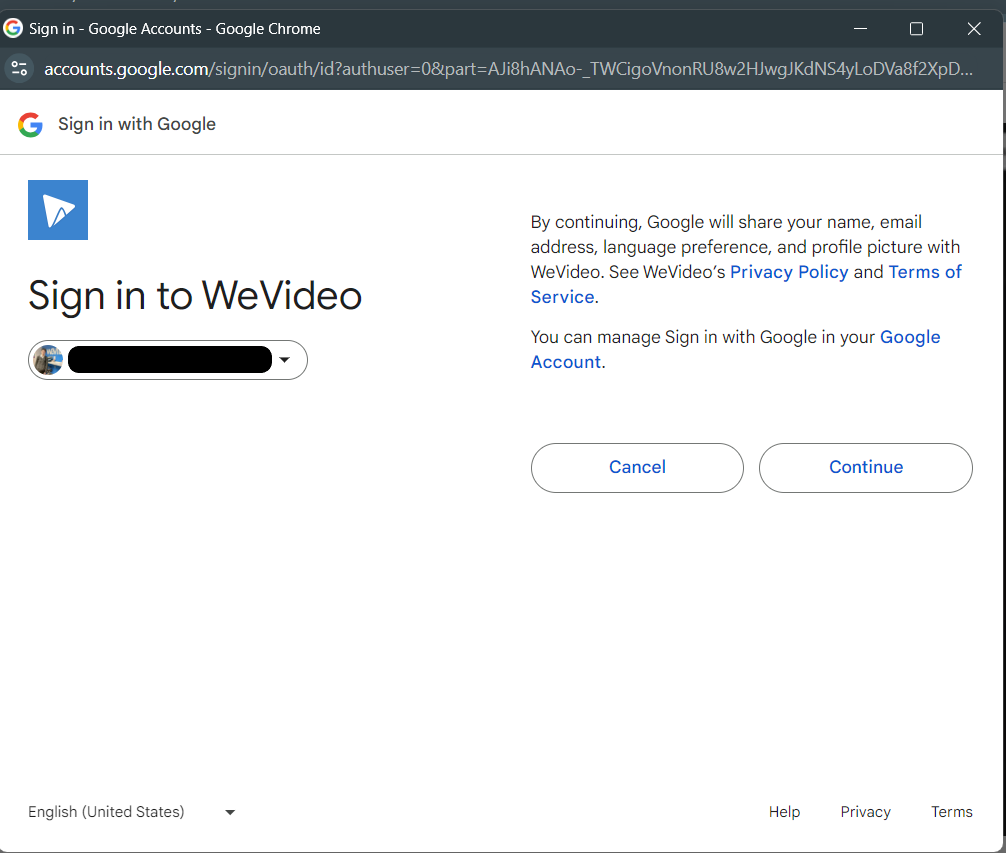Open the Google Account link
1006x853 pixels.
point(910,337)
